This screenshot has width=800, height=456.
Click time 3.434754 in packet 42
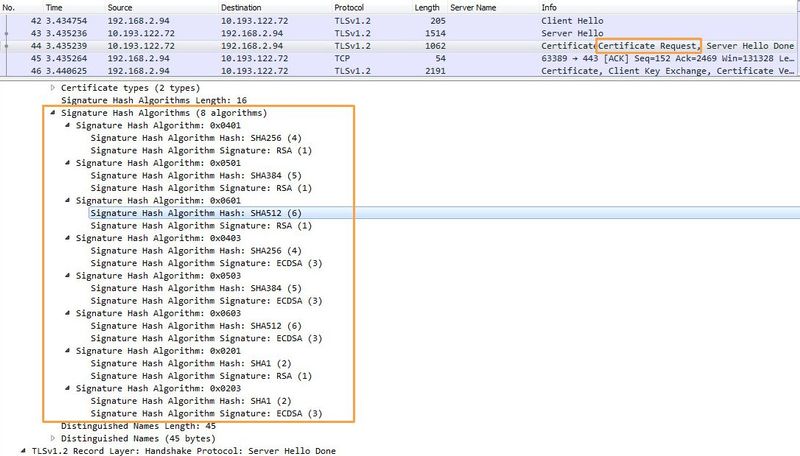coord(66,21)
